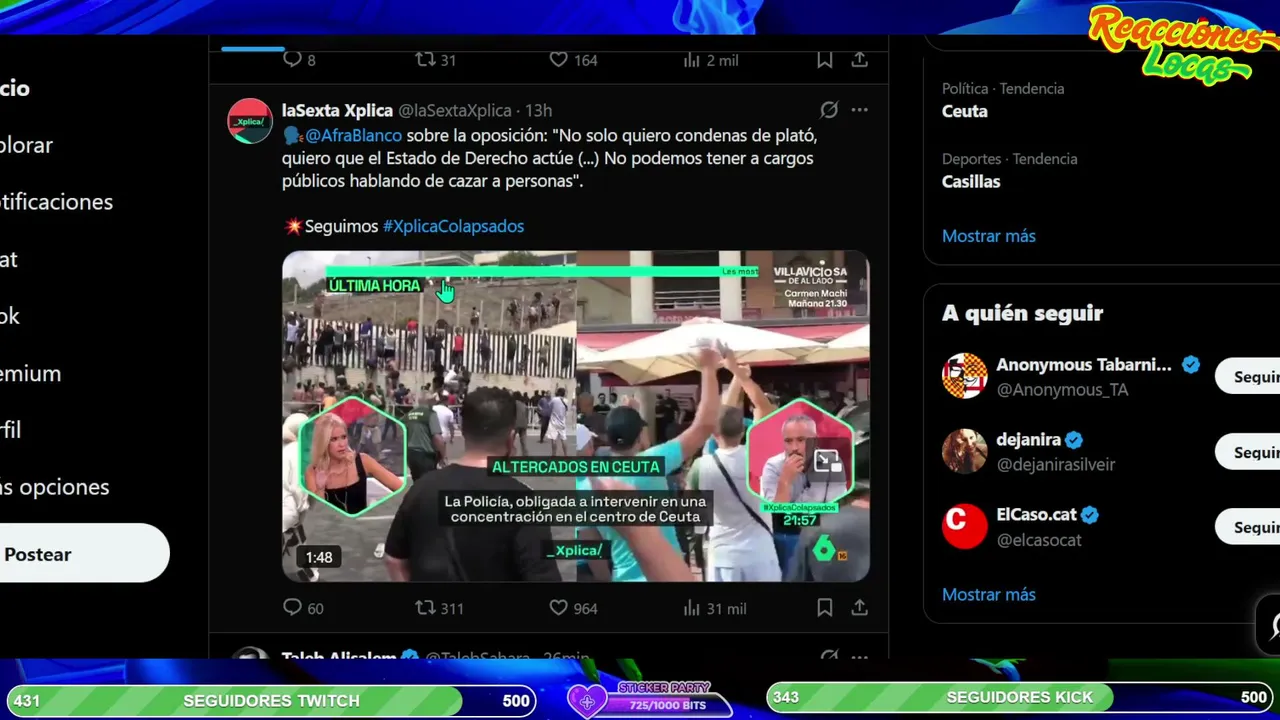Open laSexta Xplica profile avatar

coord(249,121)
